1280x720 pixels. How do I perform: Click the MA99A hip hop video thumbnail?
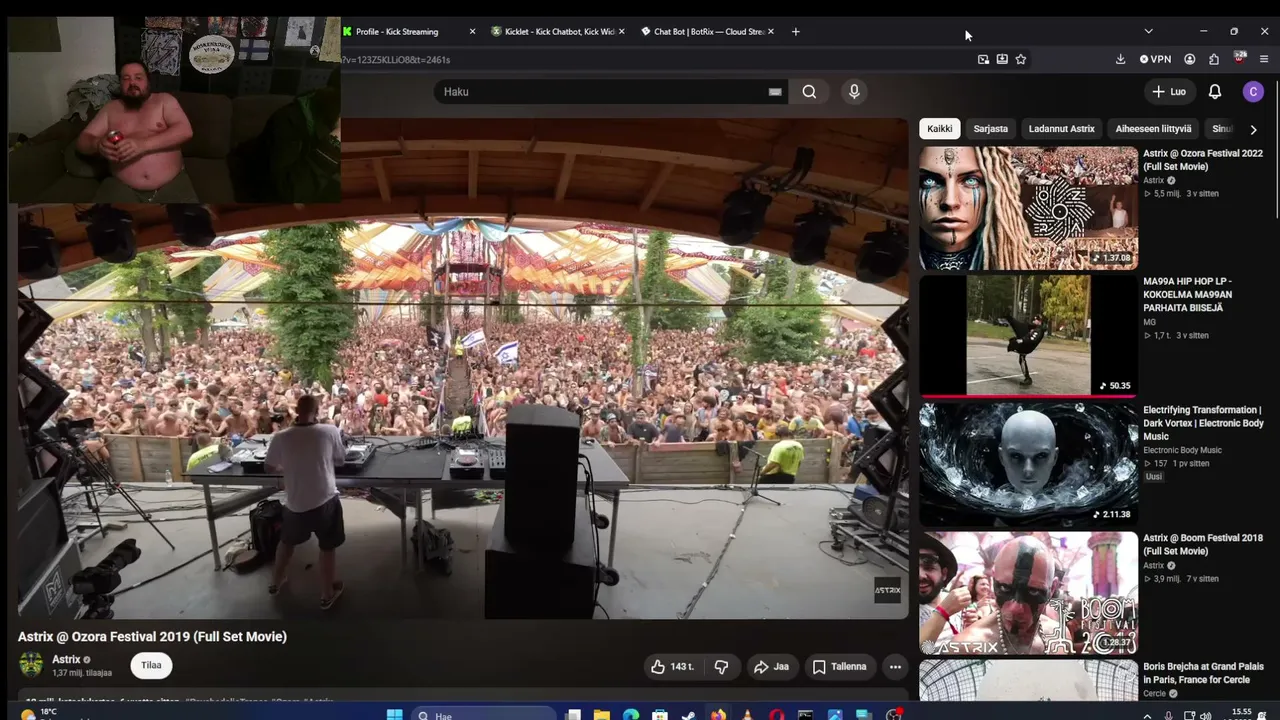(1029, 336)
